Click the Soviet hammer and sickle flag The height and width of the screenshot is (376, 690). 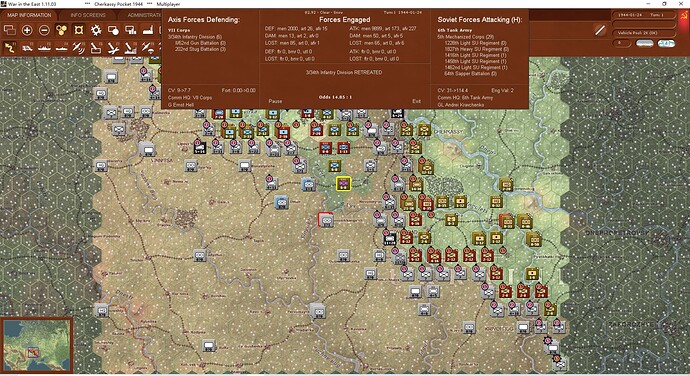(683, 15)
